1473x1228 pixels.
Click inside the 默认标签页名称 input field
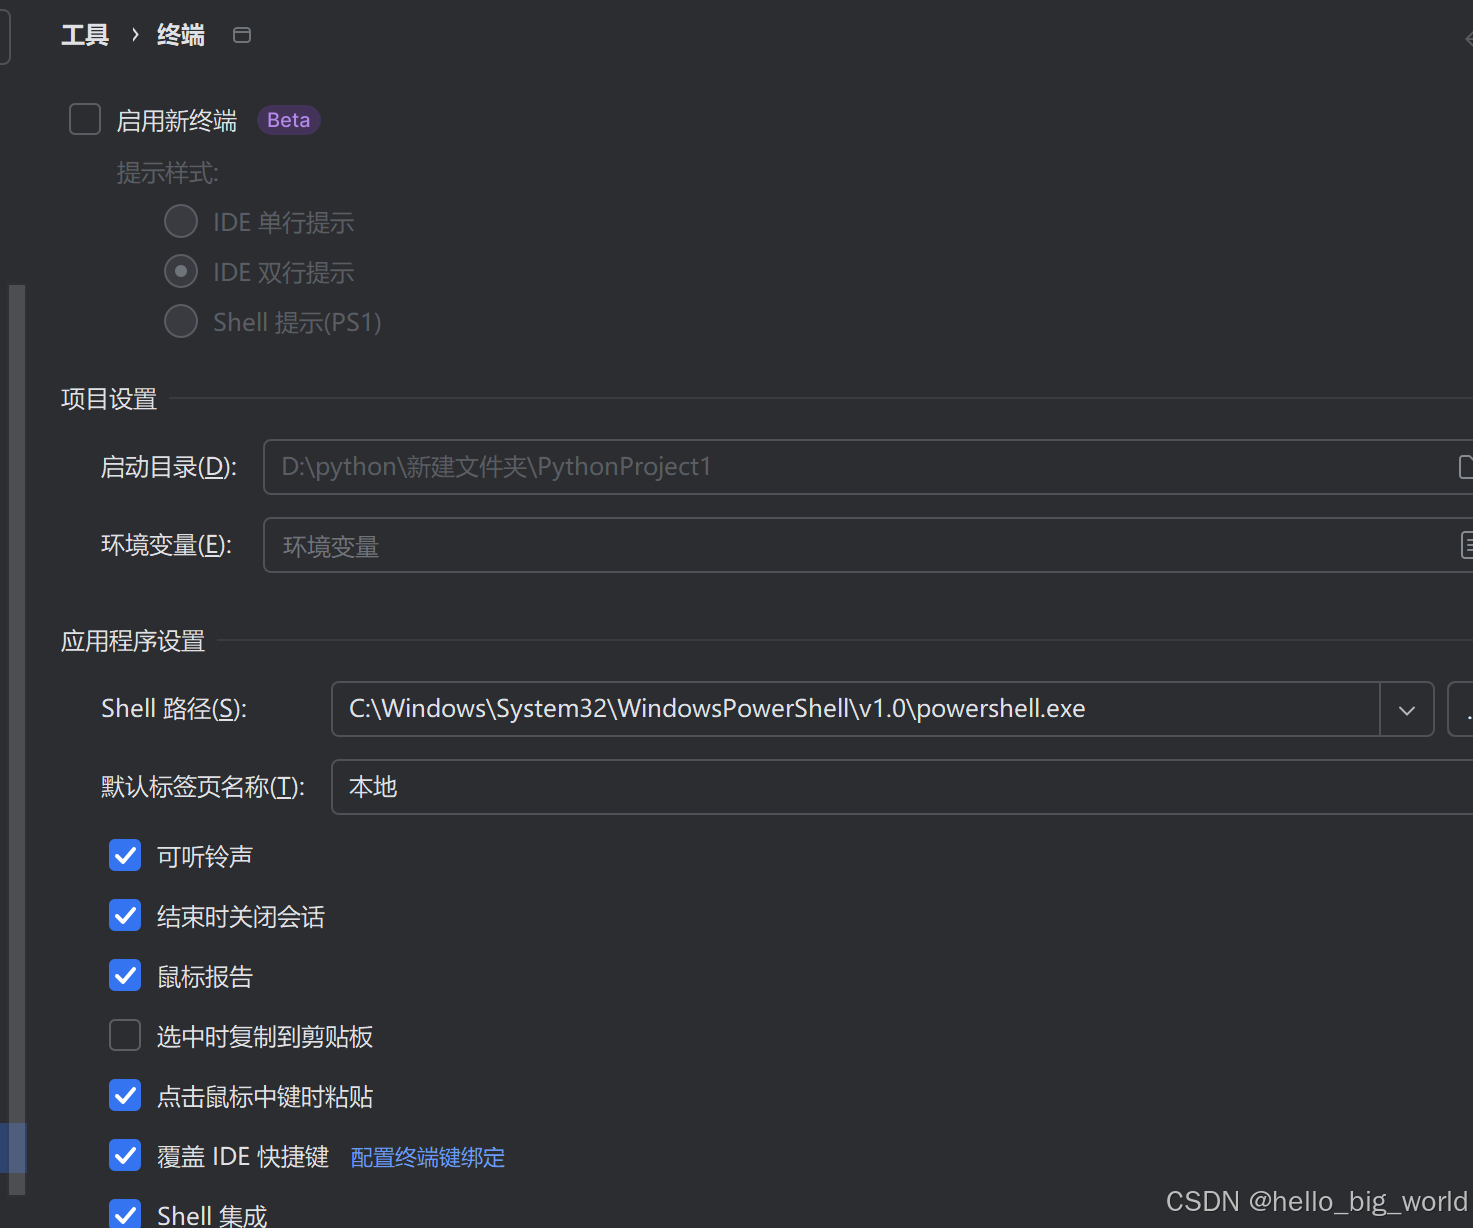click(700, 787)
